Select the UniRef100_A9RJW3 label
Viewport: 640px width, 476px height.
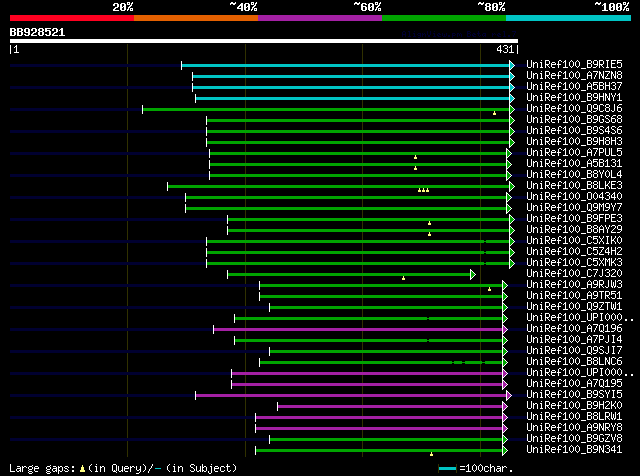pyautogui.click(x=574, y=285)
